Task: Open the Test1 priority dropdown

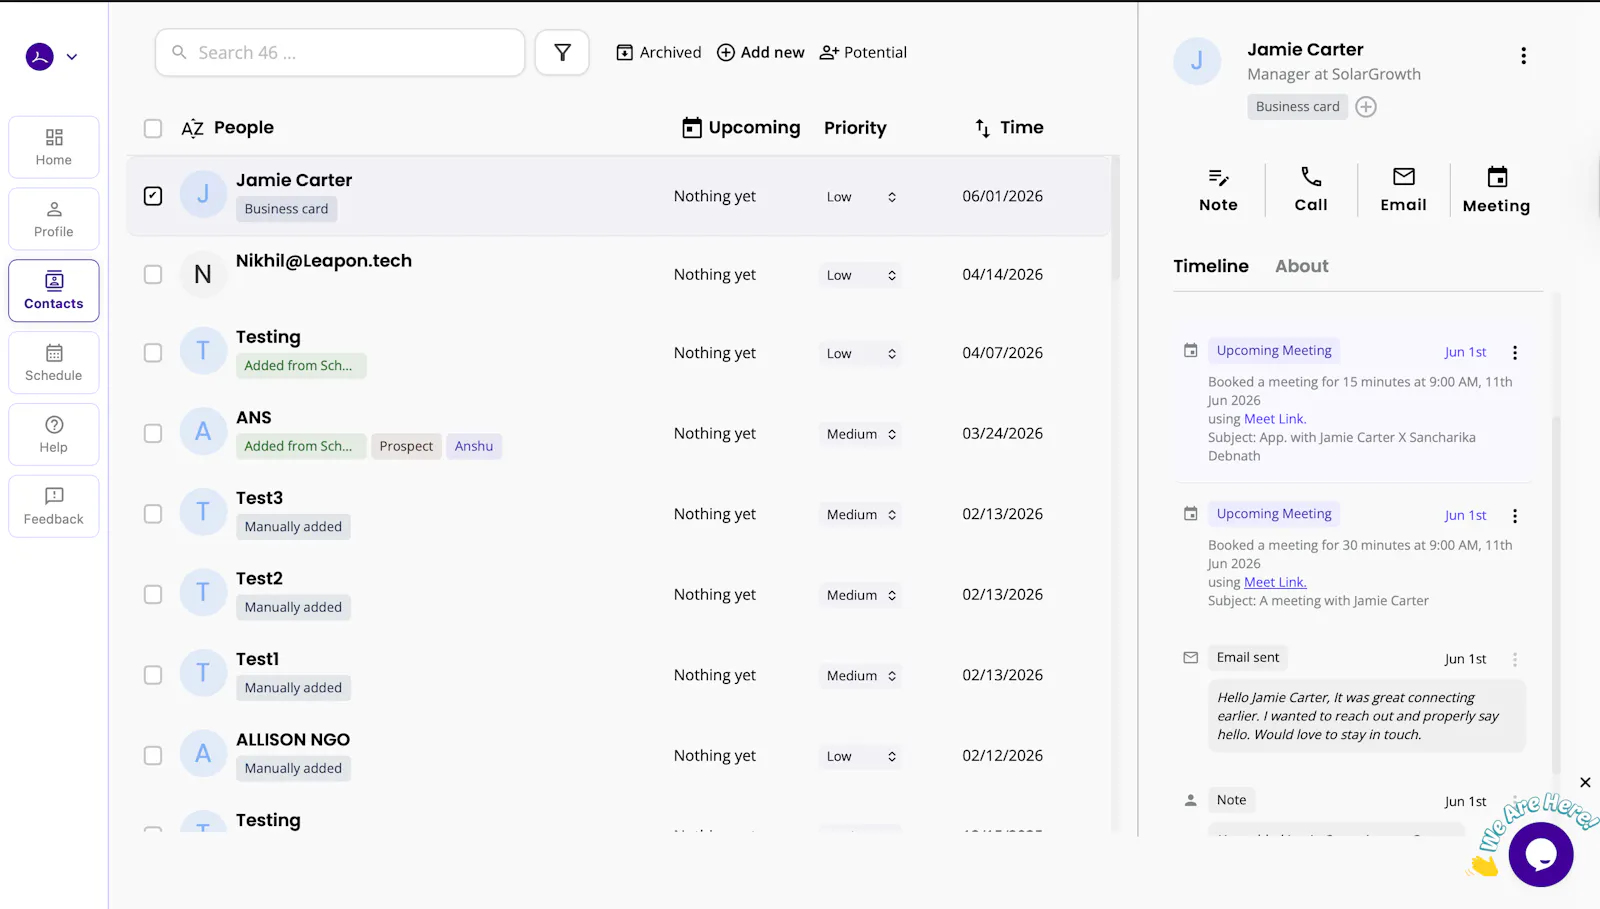Action: [x=861, y=676]
